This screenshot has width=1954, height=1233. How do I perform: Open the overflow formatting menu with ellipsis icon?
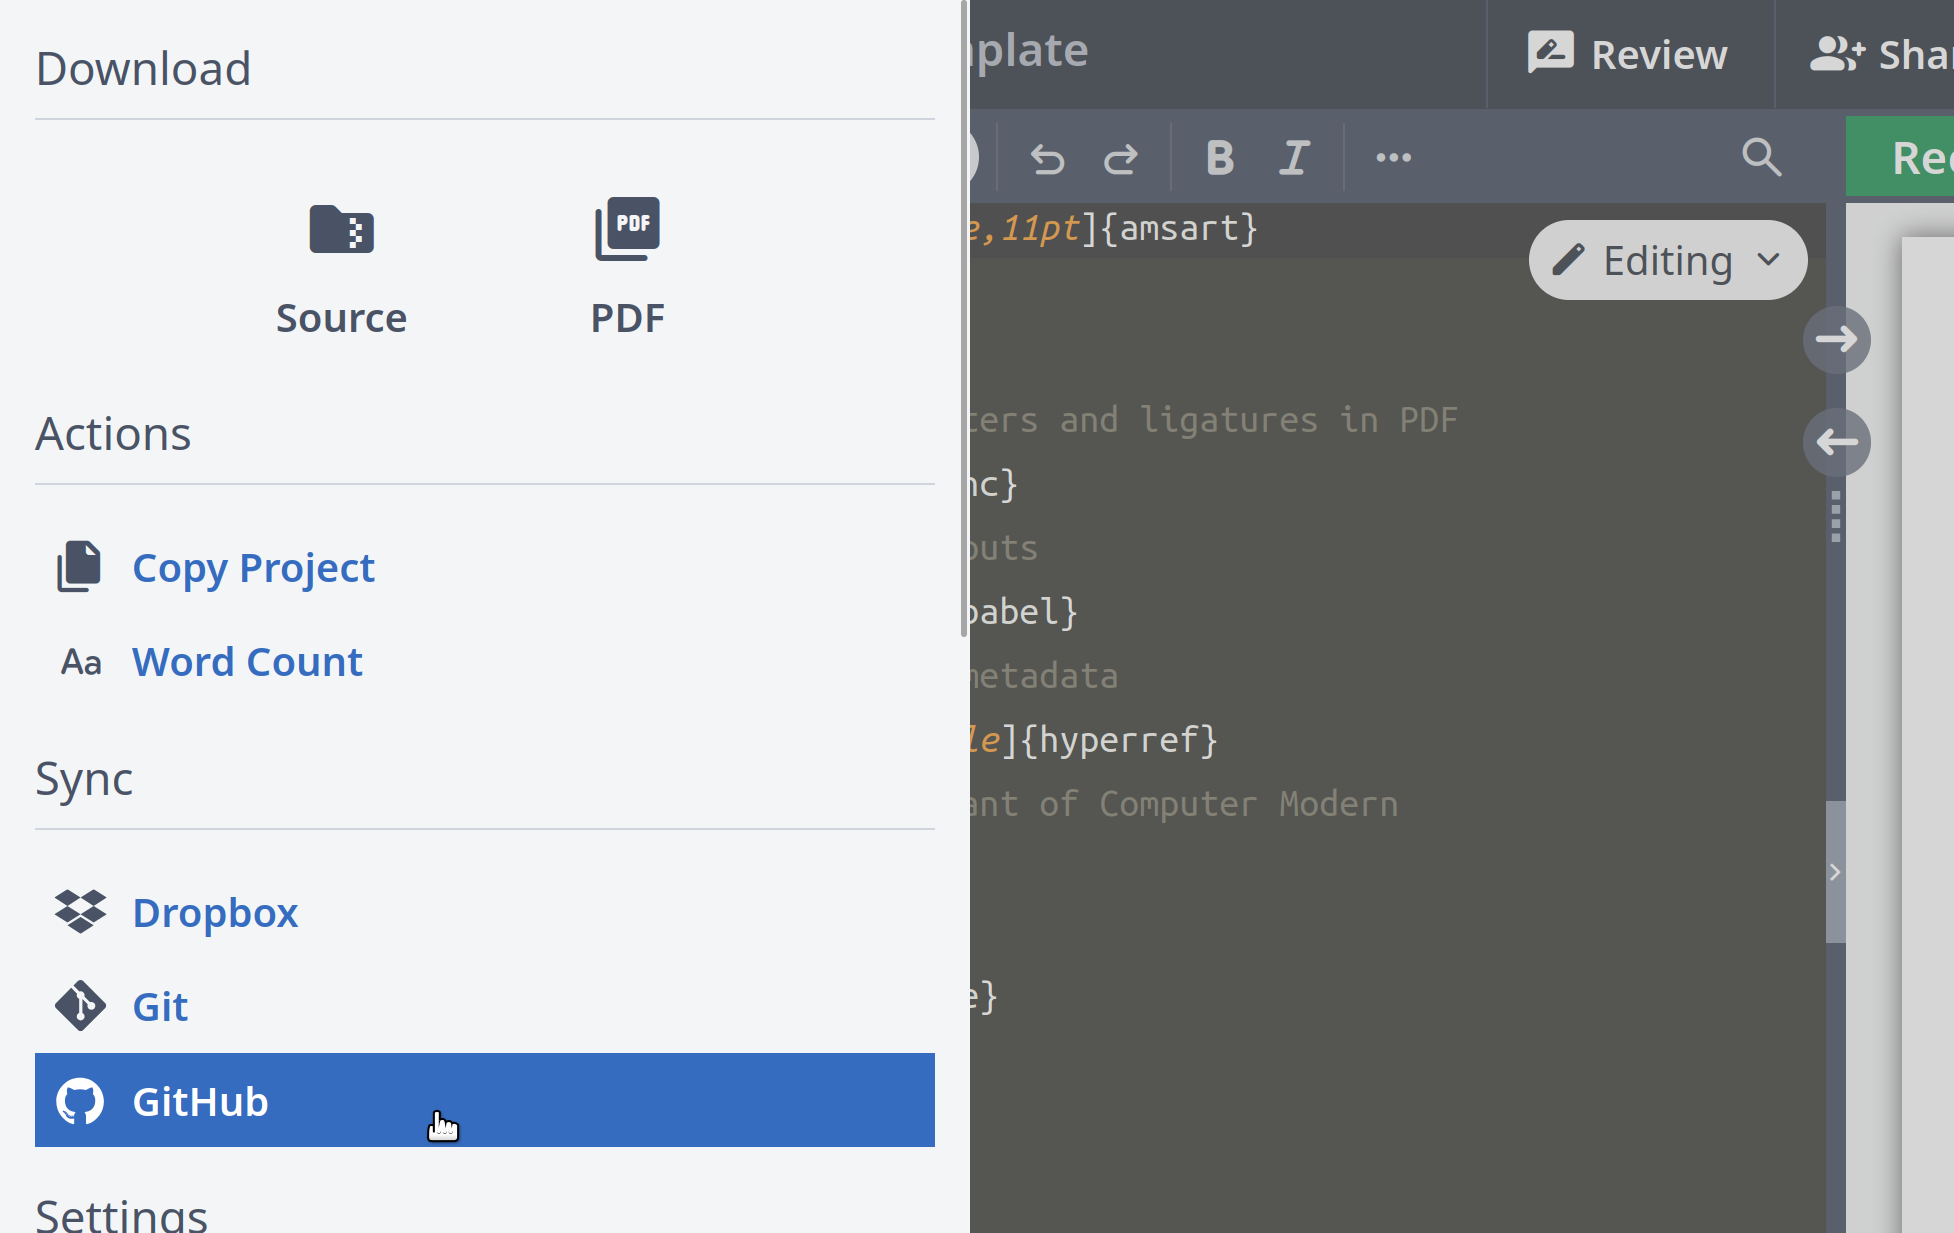point(1393,157)
